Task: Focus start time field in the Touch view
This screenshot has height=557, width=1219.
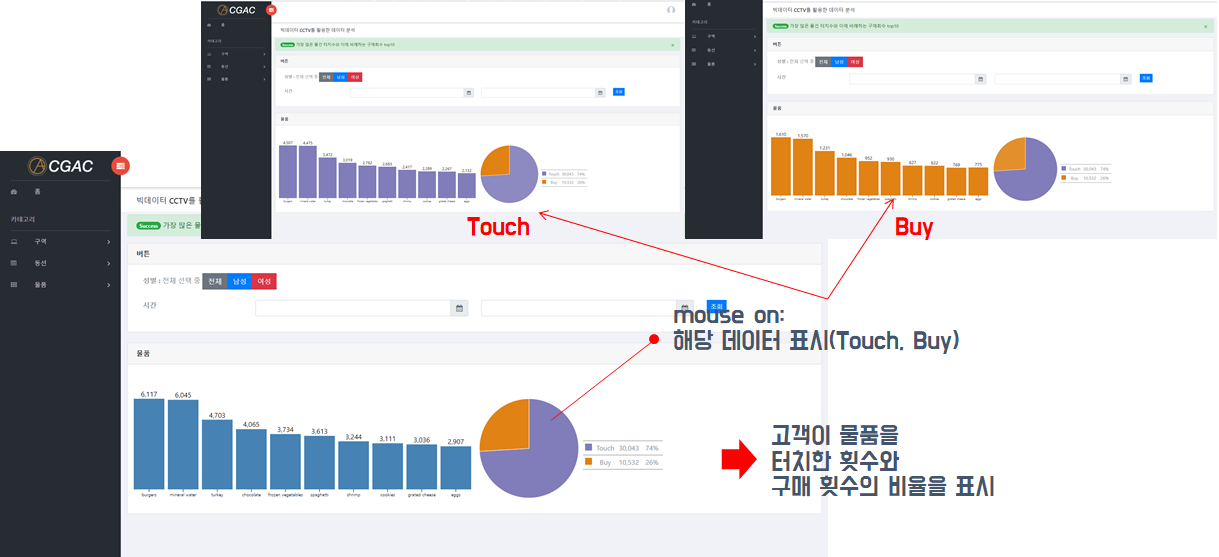Action: tap(406, 92)
